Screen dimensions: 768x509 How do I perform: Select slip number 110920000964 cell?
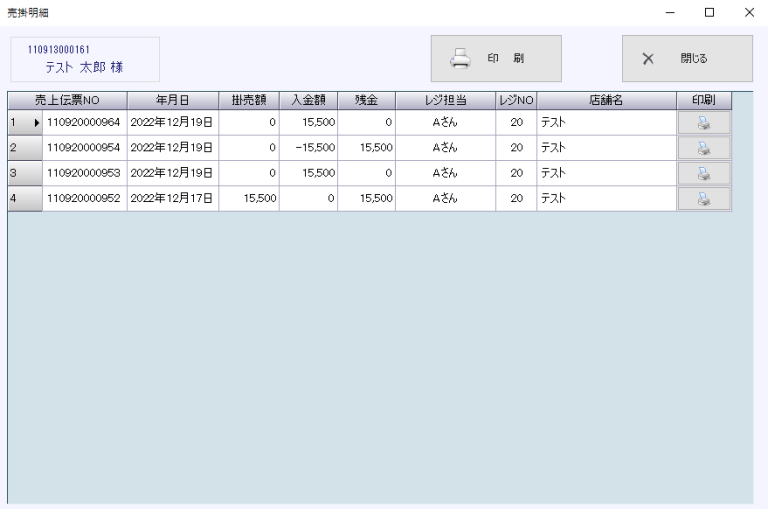point(85,122)
